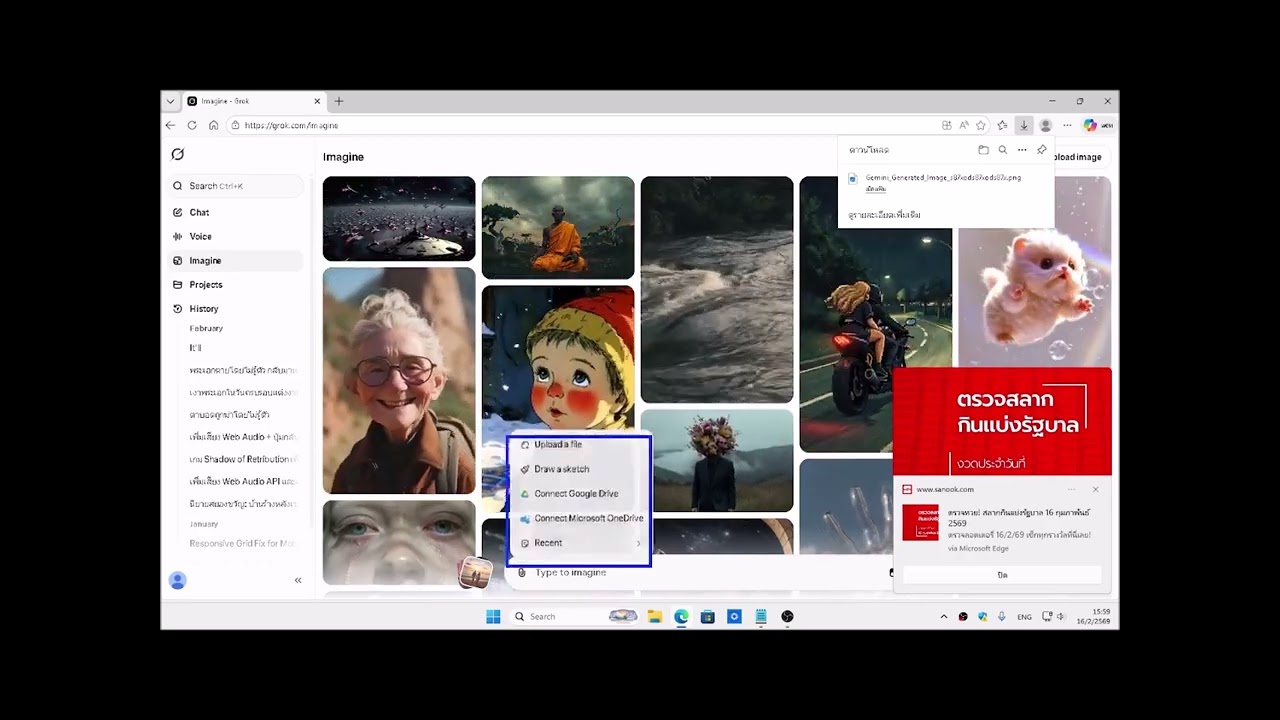Select Imagine in the sidebar
The image size is (1280, 720).
click(x=237, y=260)
